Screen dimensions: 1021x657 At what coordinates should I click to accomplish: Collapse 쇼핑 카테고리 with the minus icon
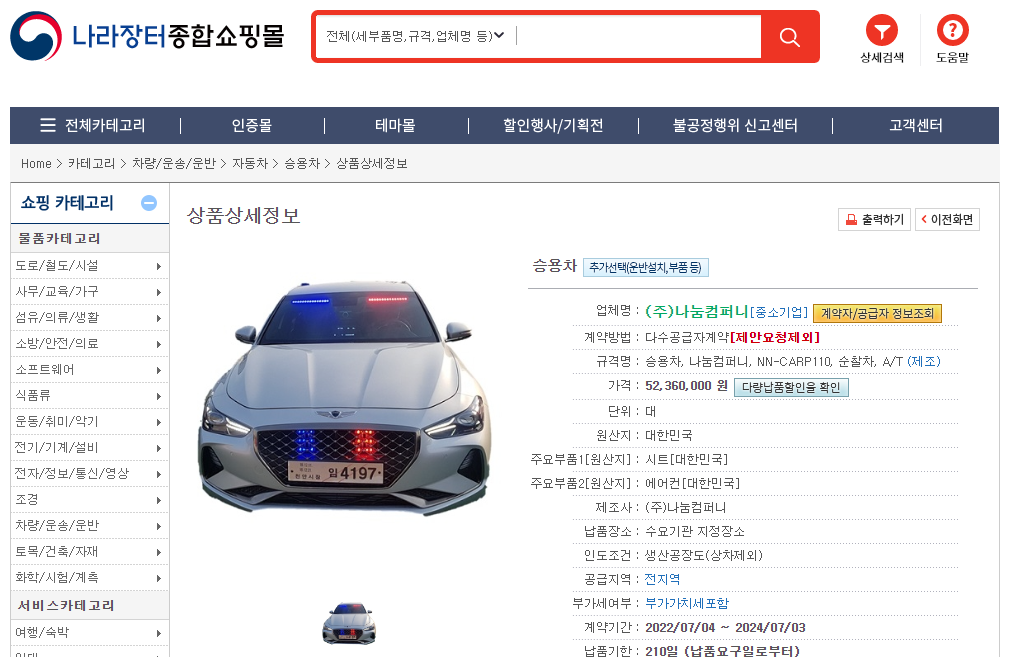tap(149, 203)
